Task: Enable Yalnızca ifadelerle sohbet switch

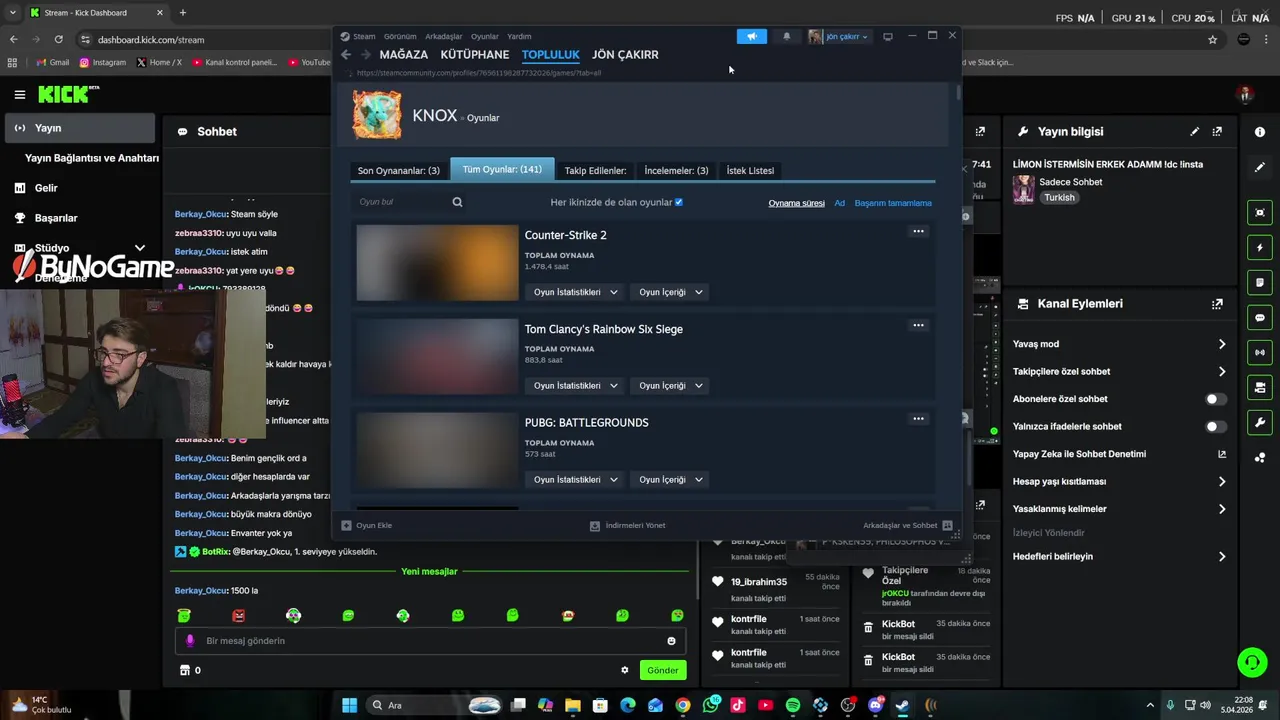Action: click(x=1215, y=426)
